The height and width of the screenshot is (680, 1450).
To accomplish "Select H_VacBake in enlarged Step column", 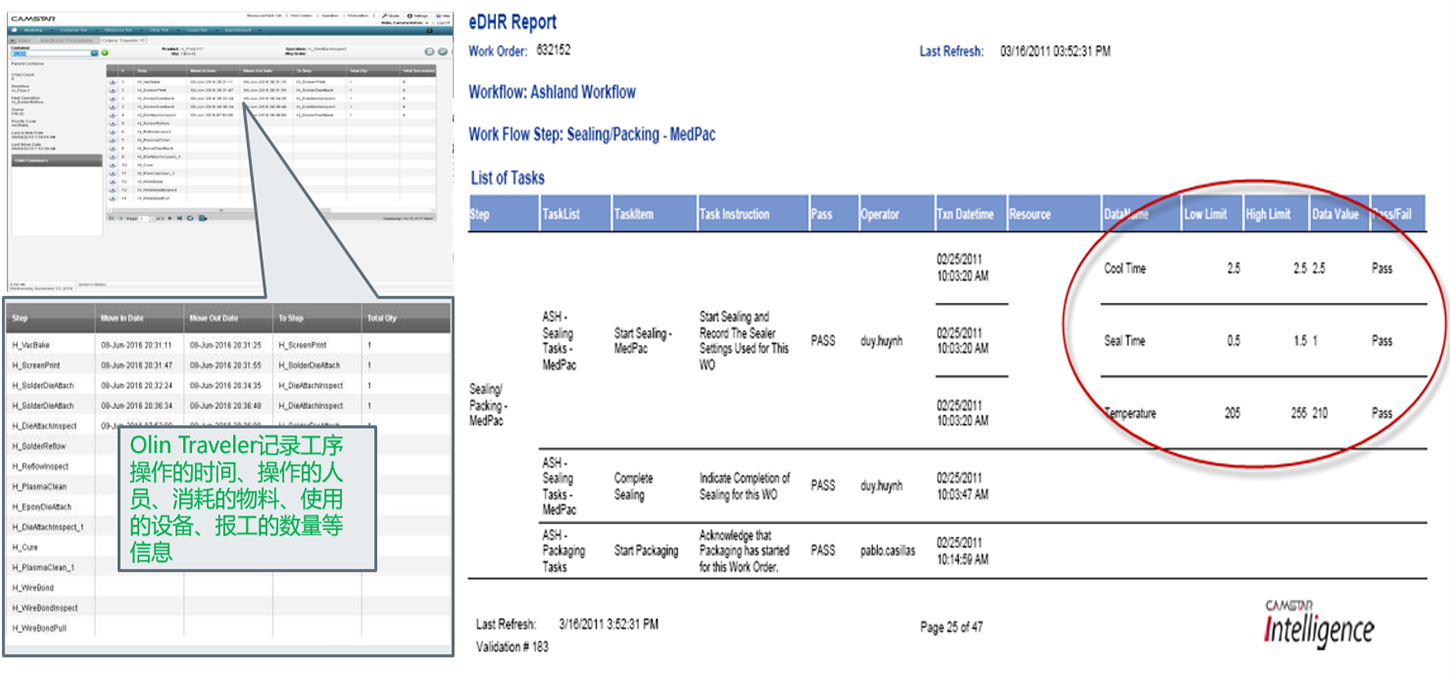I will point(31,345).
